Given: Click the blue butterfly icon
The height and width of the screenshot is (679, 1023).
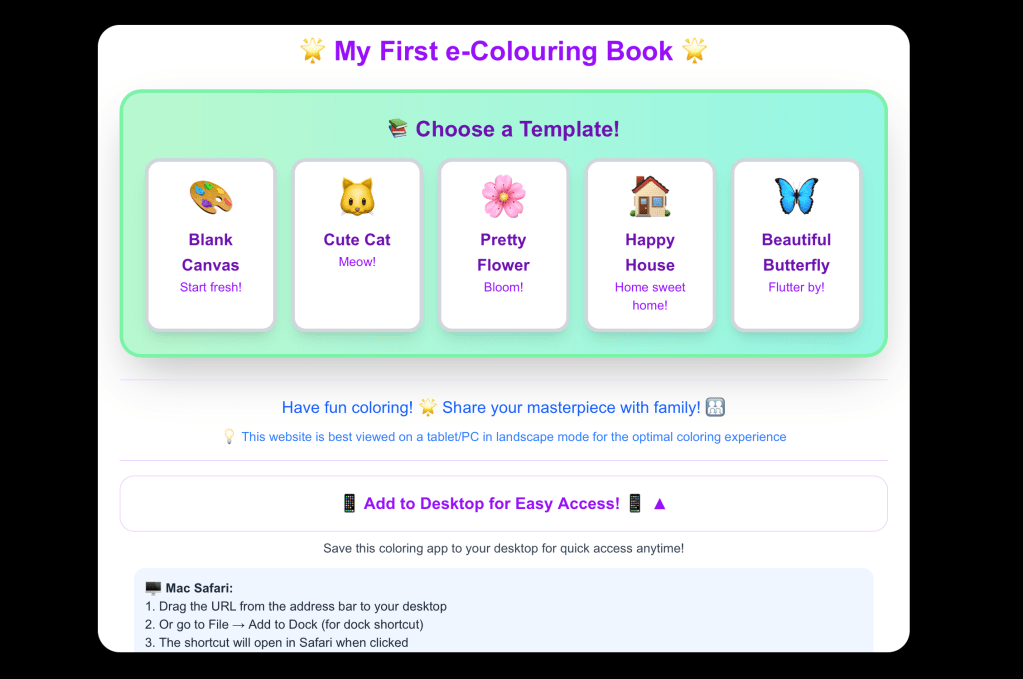Looking at the screenshot, I should pos(796,196).
